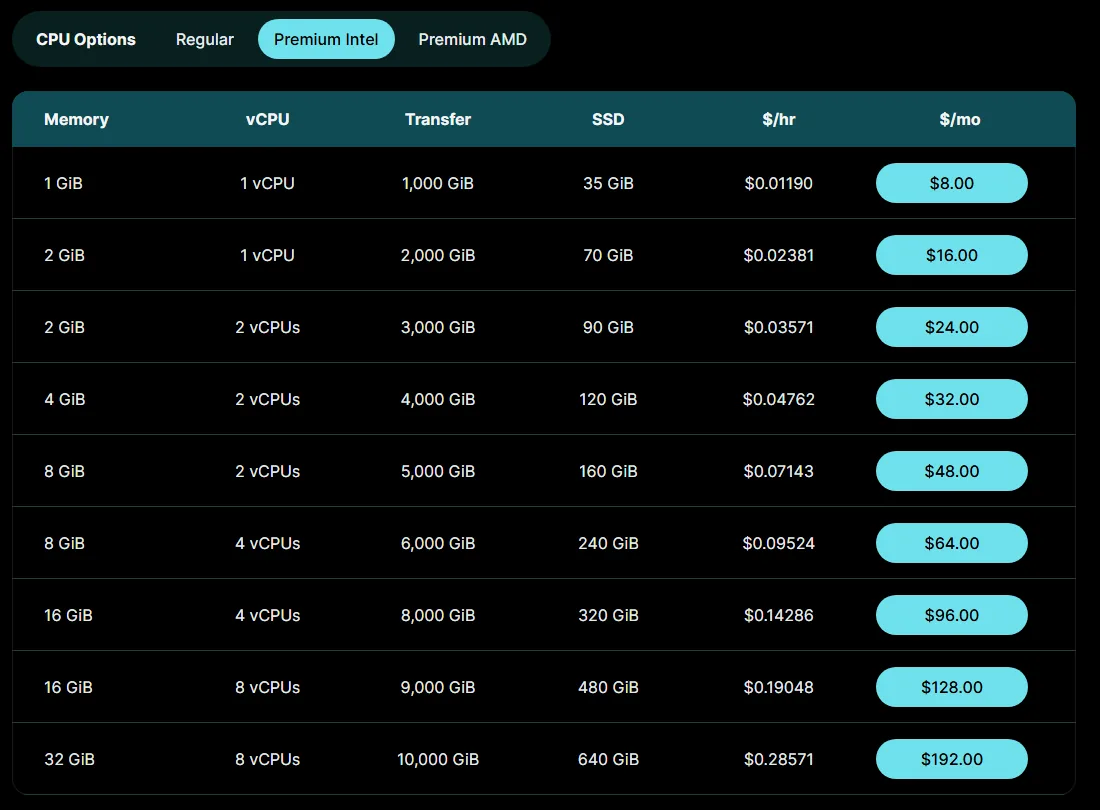The width and height of the screenshot is (1100, 810).
Task: Click vCPU cell in the $192.00 row
Action: [267, 760]
